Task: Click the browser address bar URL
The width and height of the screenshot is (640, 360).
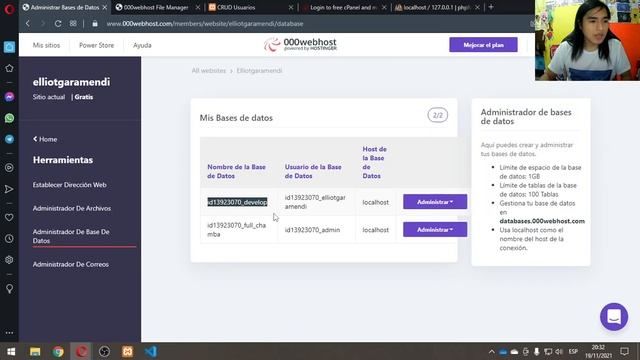Action: click(204, 24)
